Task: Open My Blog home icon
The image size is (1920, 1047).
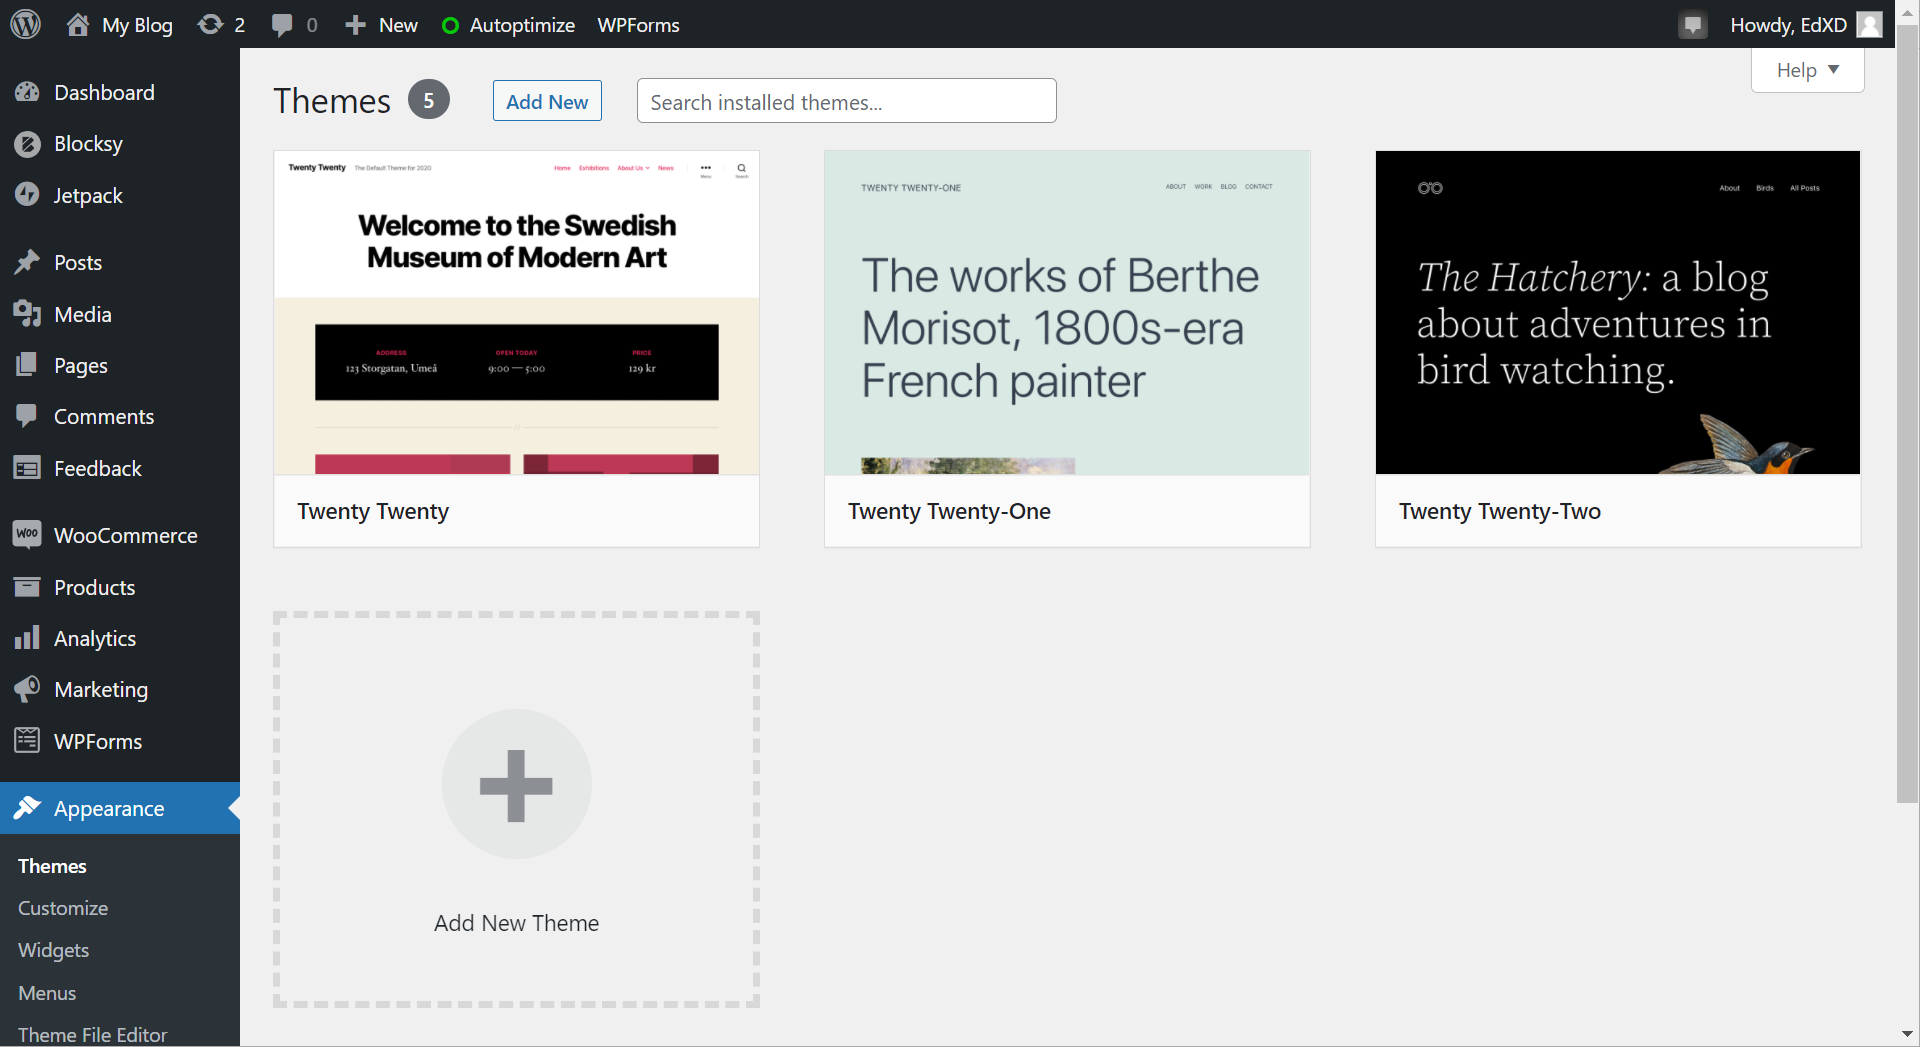Action: (x=78, y=24)
